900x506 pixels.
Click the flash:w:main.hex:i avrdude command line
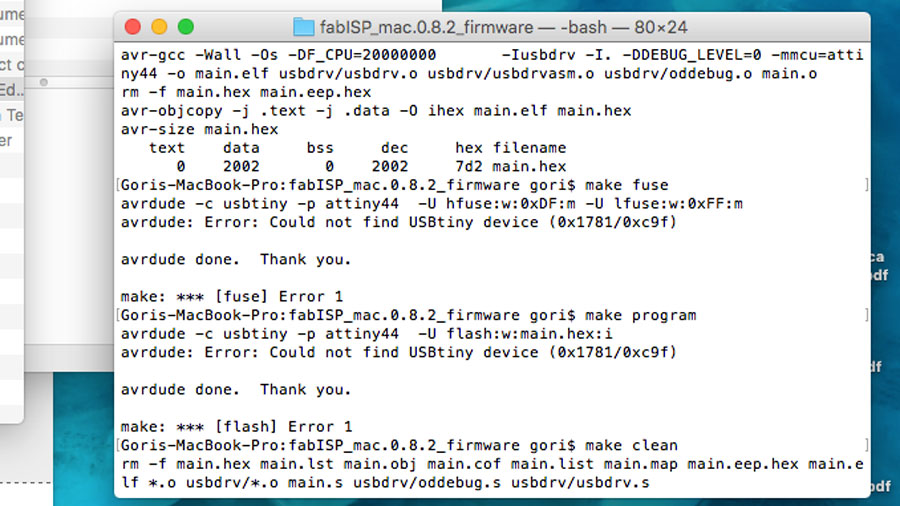coord(367,334)
